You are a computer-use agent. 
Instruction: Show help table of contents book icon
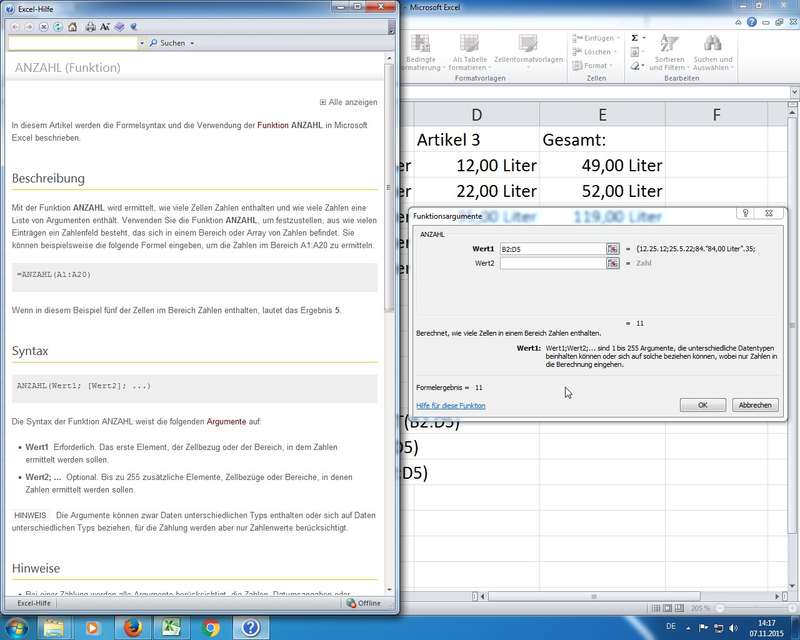point(119,27)
